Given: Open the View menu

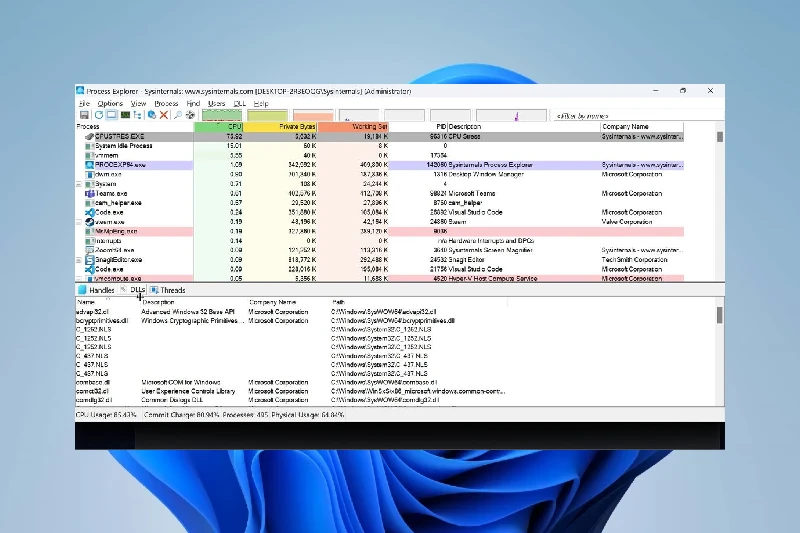Looking at the screenshot, I should tap(138, 104).
